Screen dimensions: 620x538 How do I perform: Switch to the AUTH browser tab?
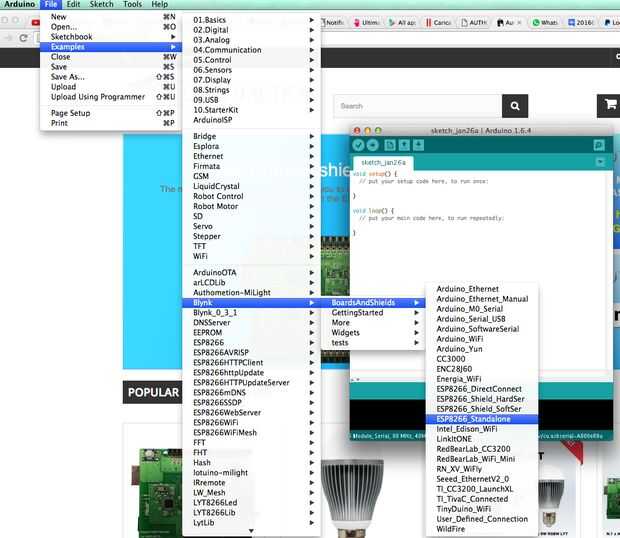click(x=474, y=23)
